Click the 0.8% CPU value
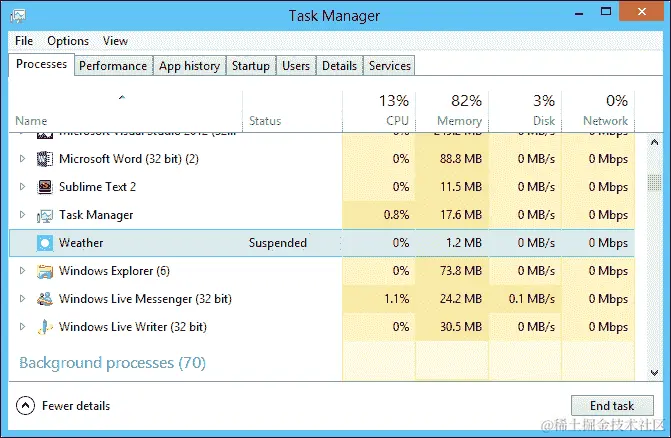 [x=396, y=215]
